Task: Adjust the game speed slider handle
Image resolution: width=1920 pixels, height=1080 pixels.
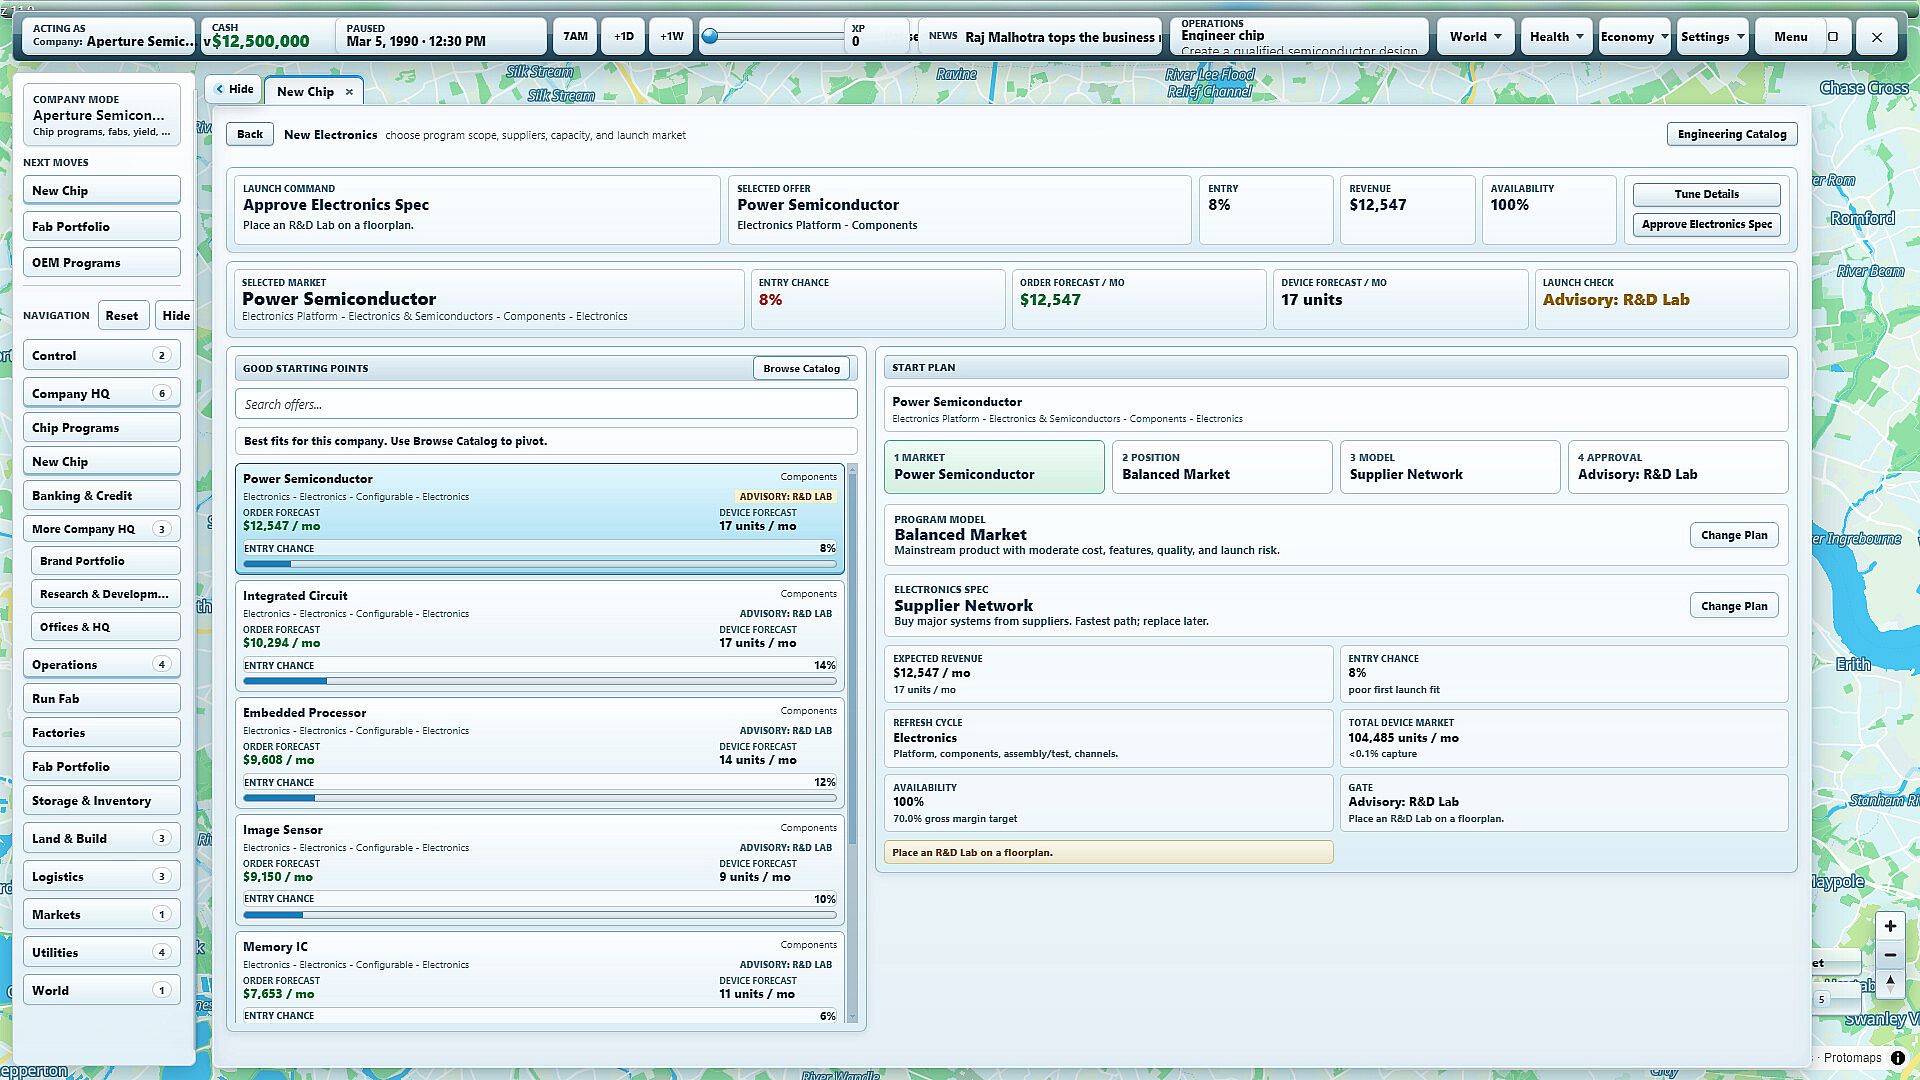Action: (x=710, y=37)
